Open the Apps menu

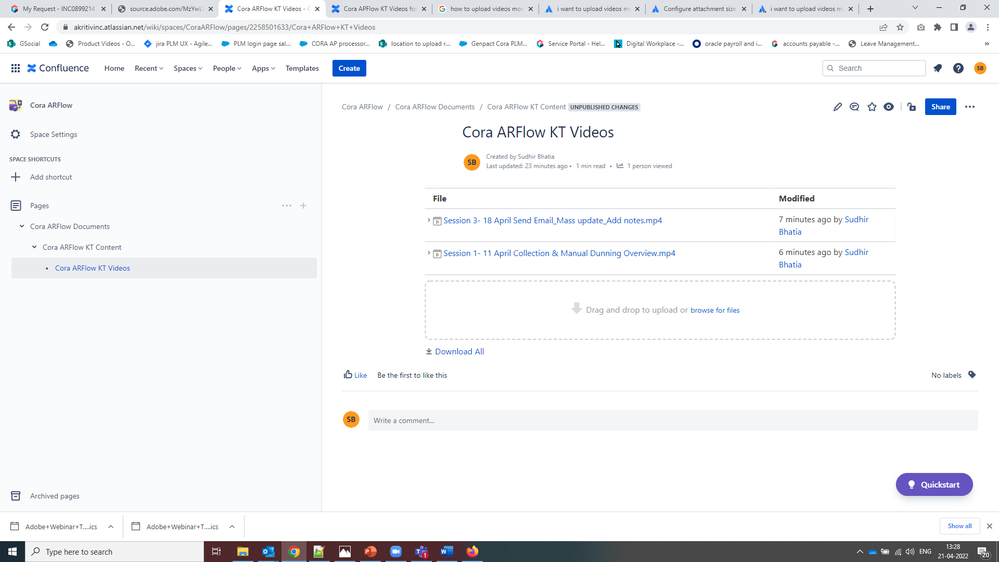click(263, 68)
